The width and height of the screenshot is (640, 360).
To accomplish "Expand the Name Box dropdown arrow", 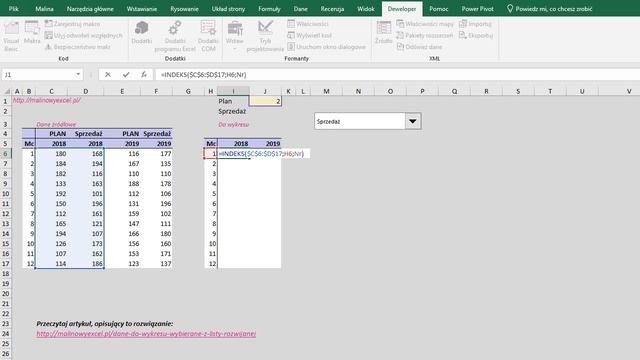I will point(78,74).
